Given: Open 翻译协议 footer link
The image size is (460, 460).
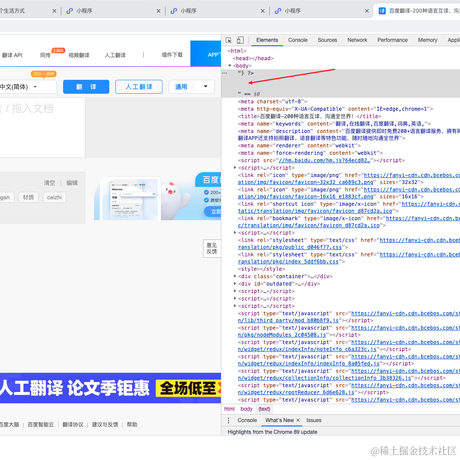Looking at the screenshot, I should pyautogui.click(x=73, y=424).
